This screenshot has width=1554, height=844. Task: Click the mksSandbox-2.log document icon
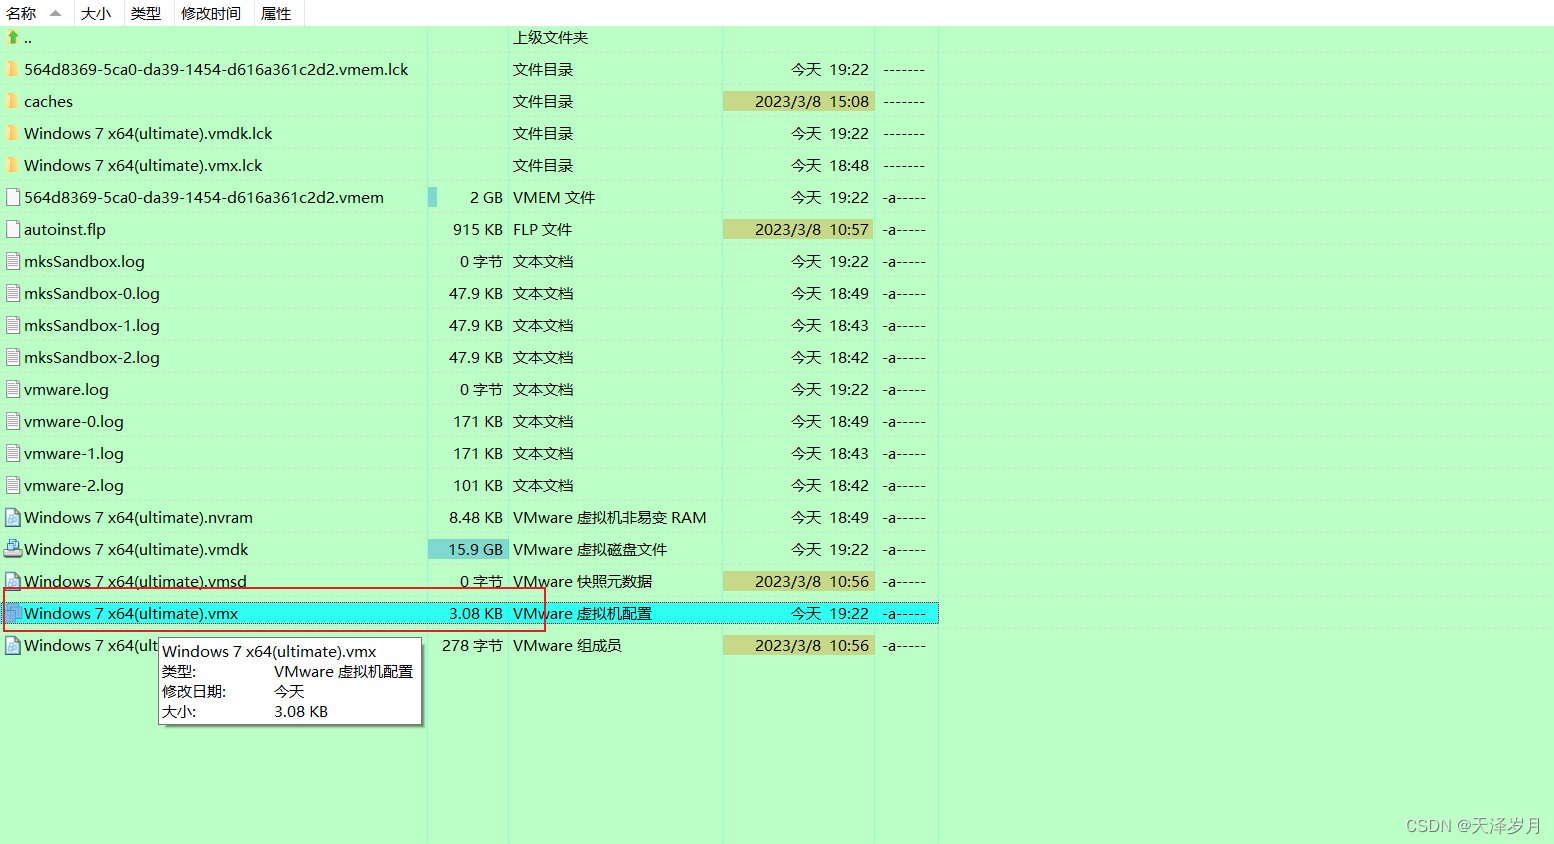(13, 357)
